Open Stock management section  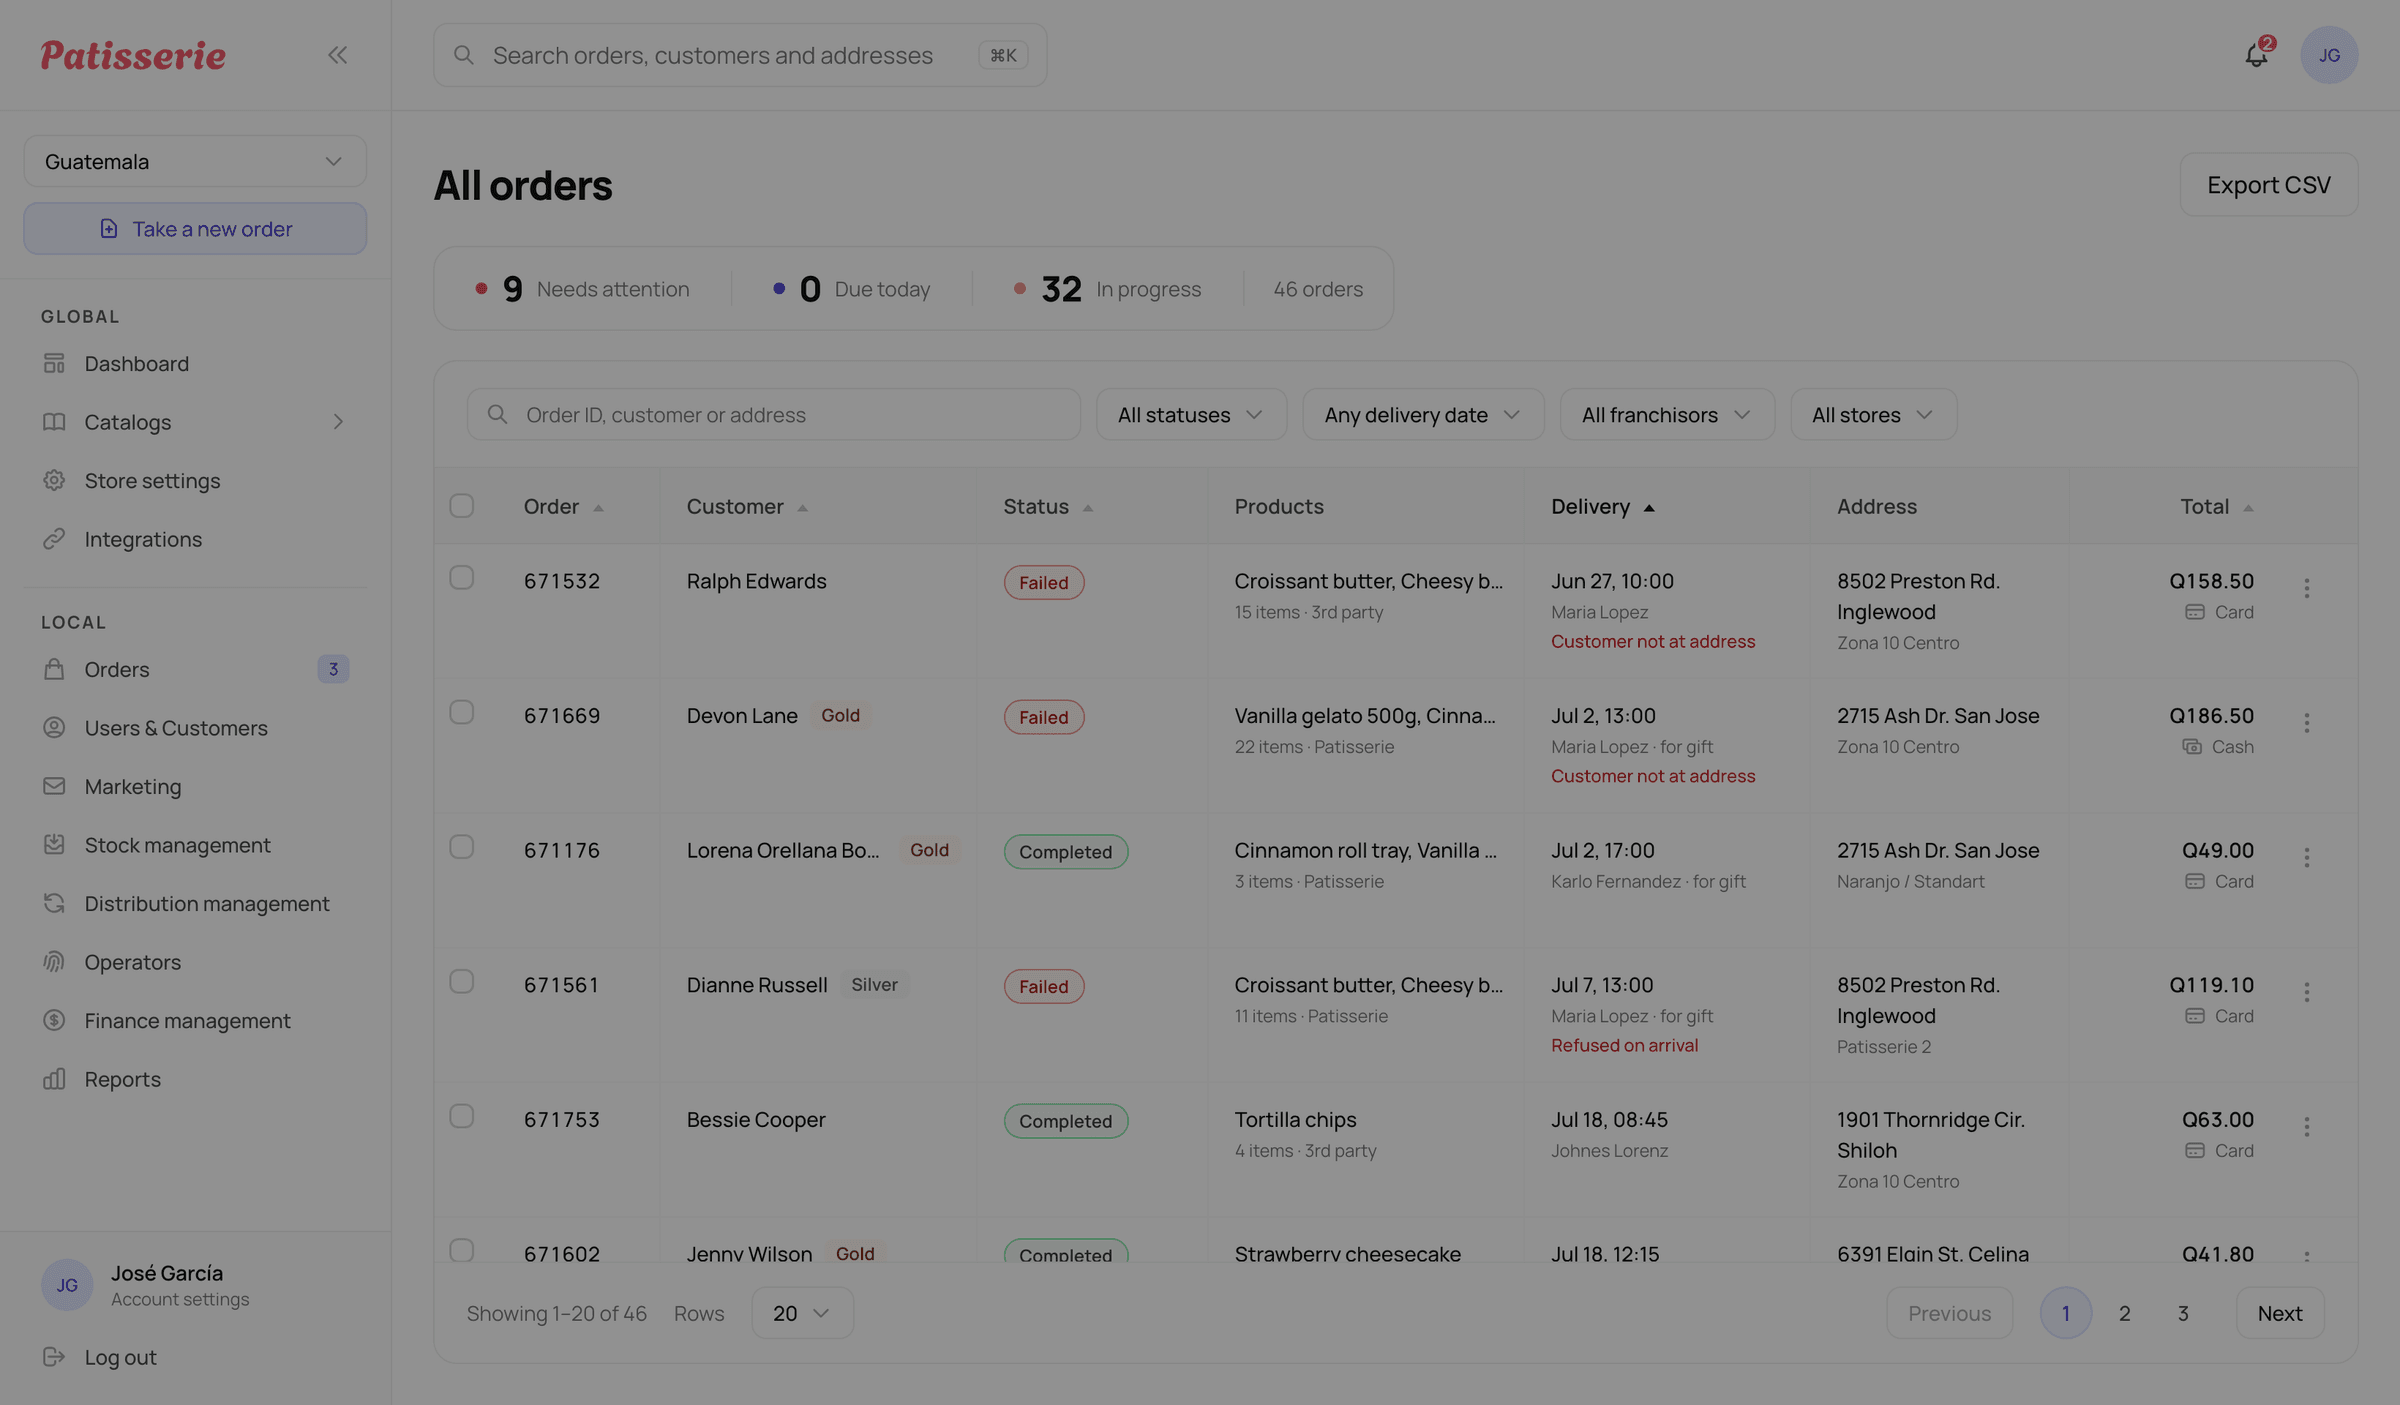[195, 845]
